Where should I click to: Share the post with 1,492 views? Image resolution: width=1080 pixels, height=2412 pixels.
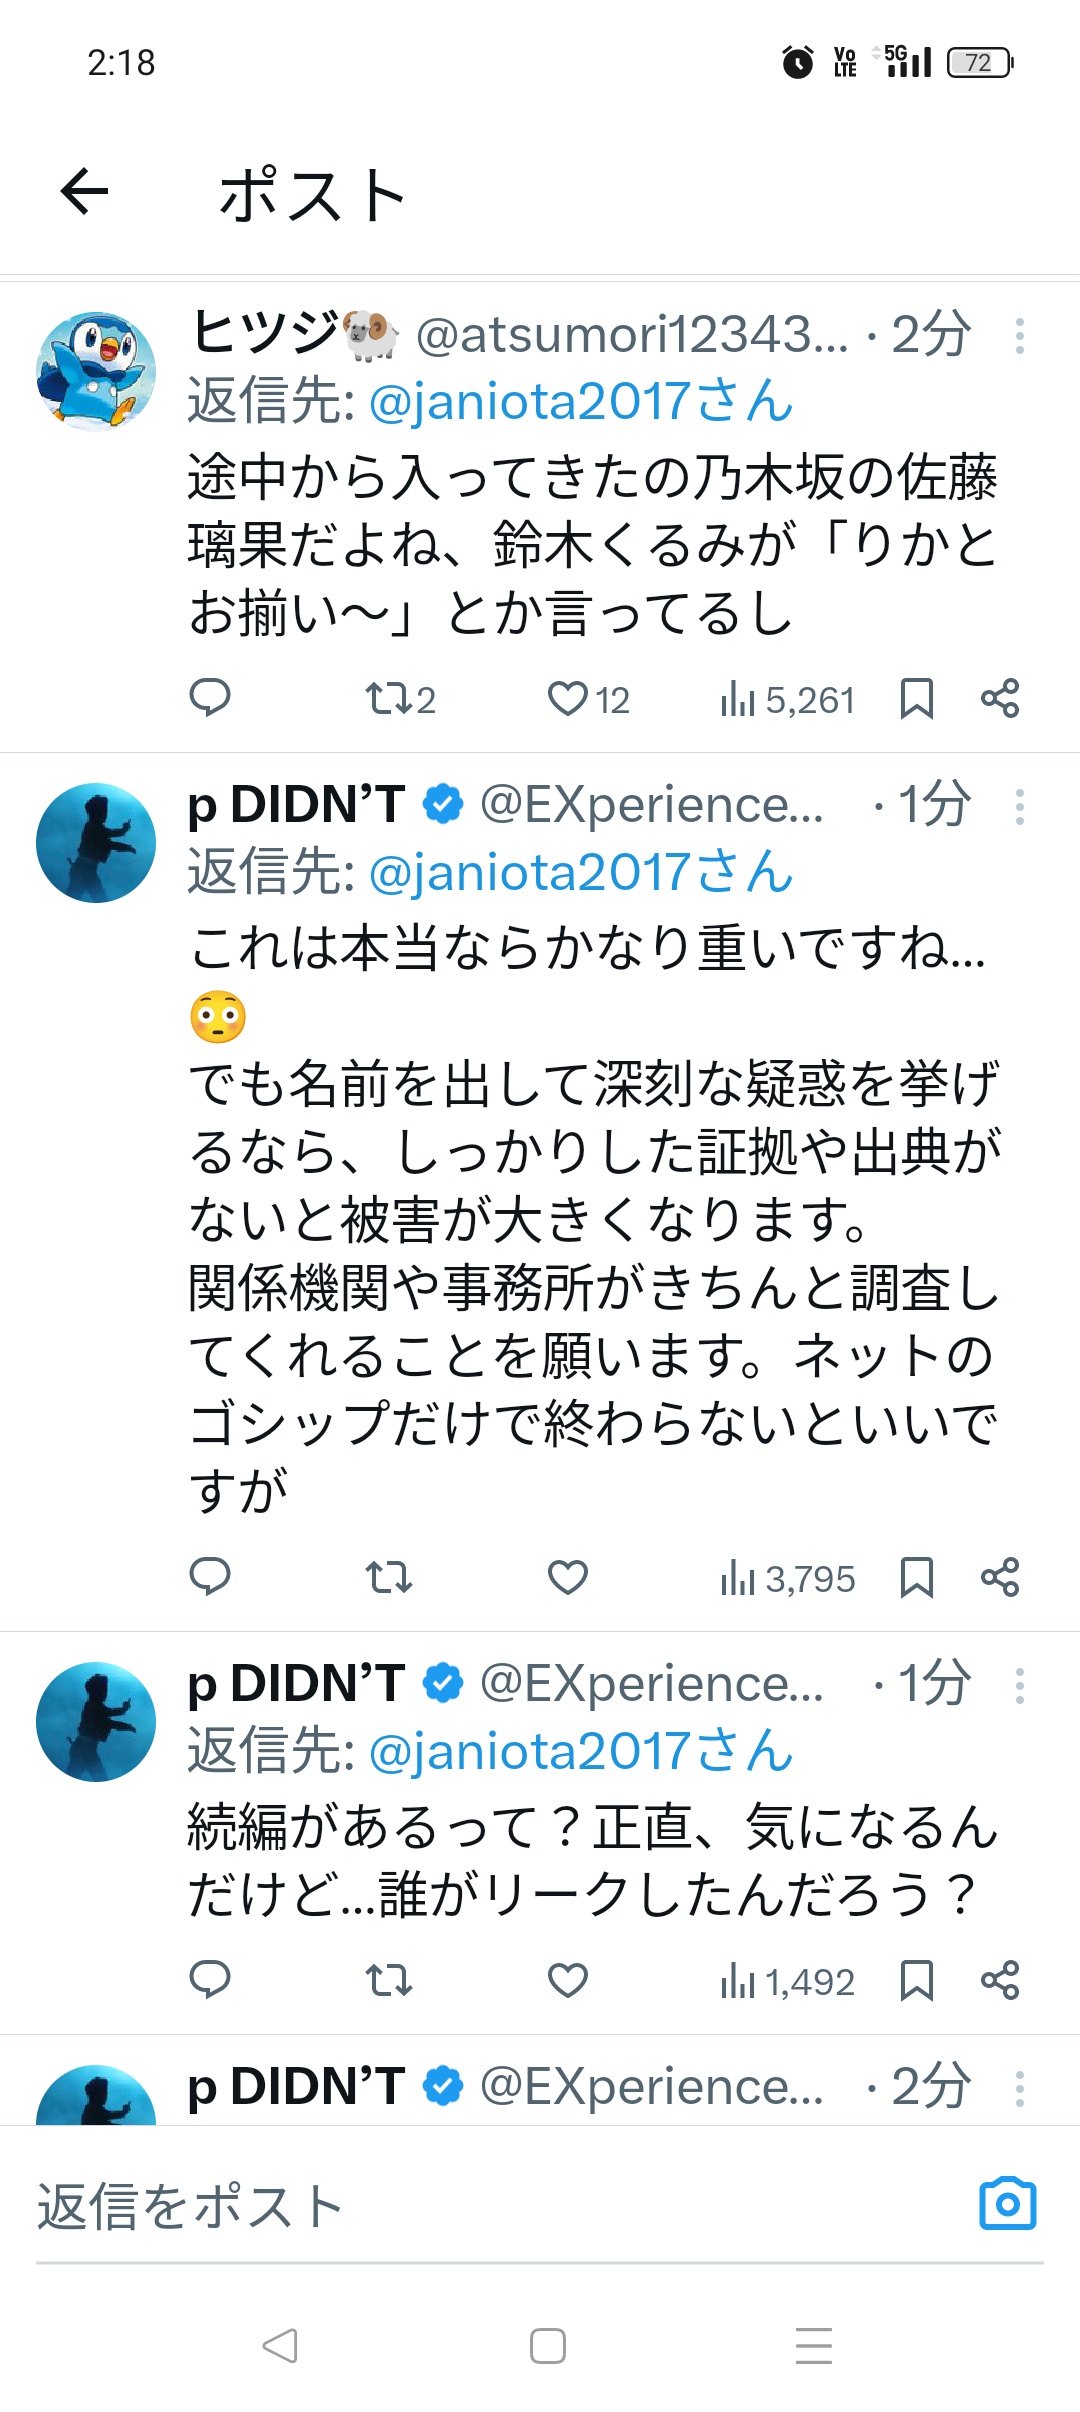(1000, 1980)
